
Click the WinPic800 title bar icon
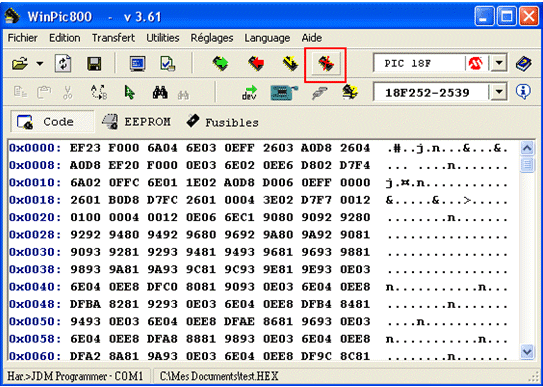coord(12,16)
